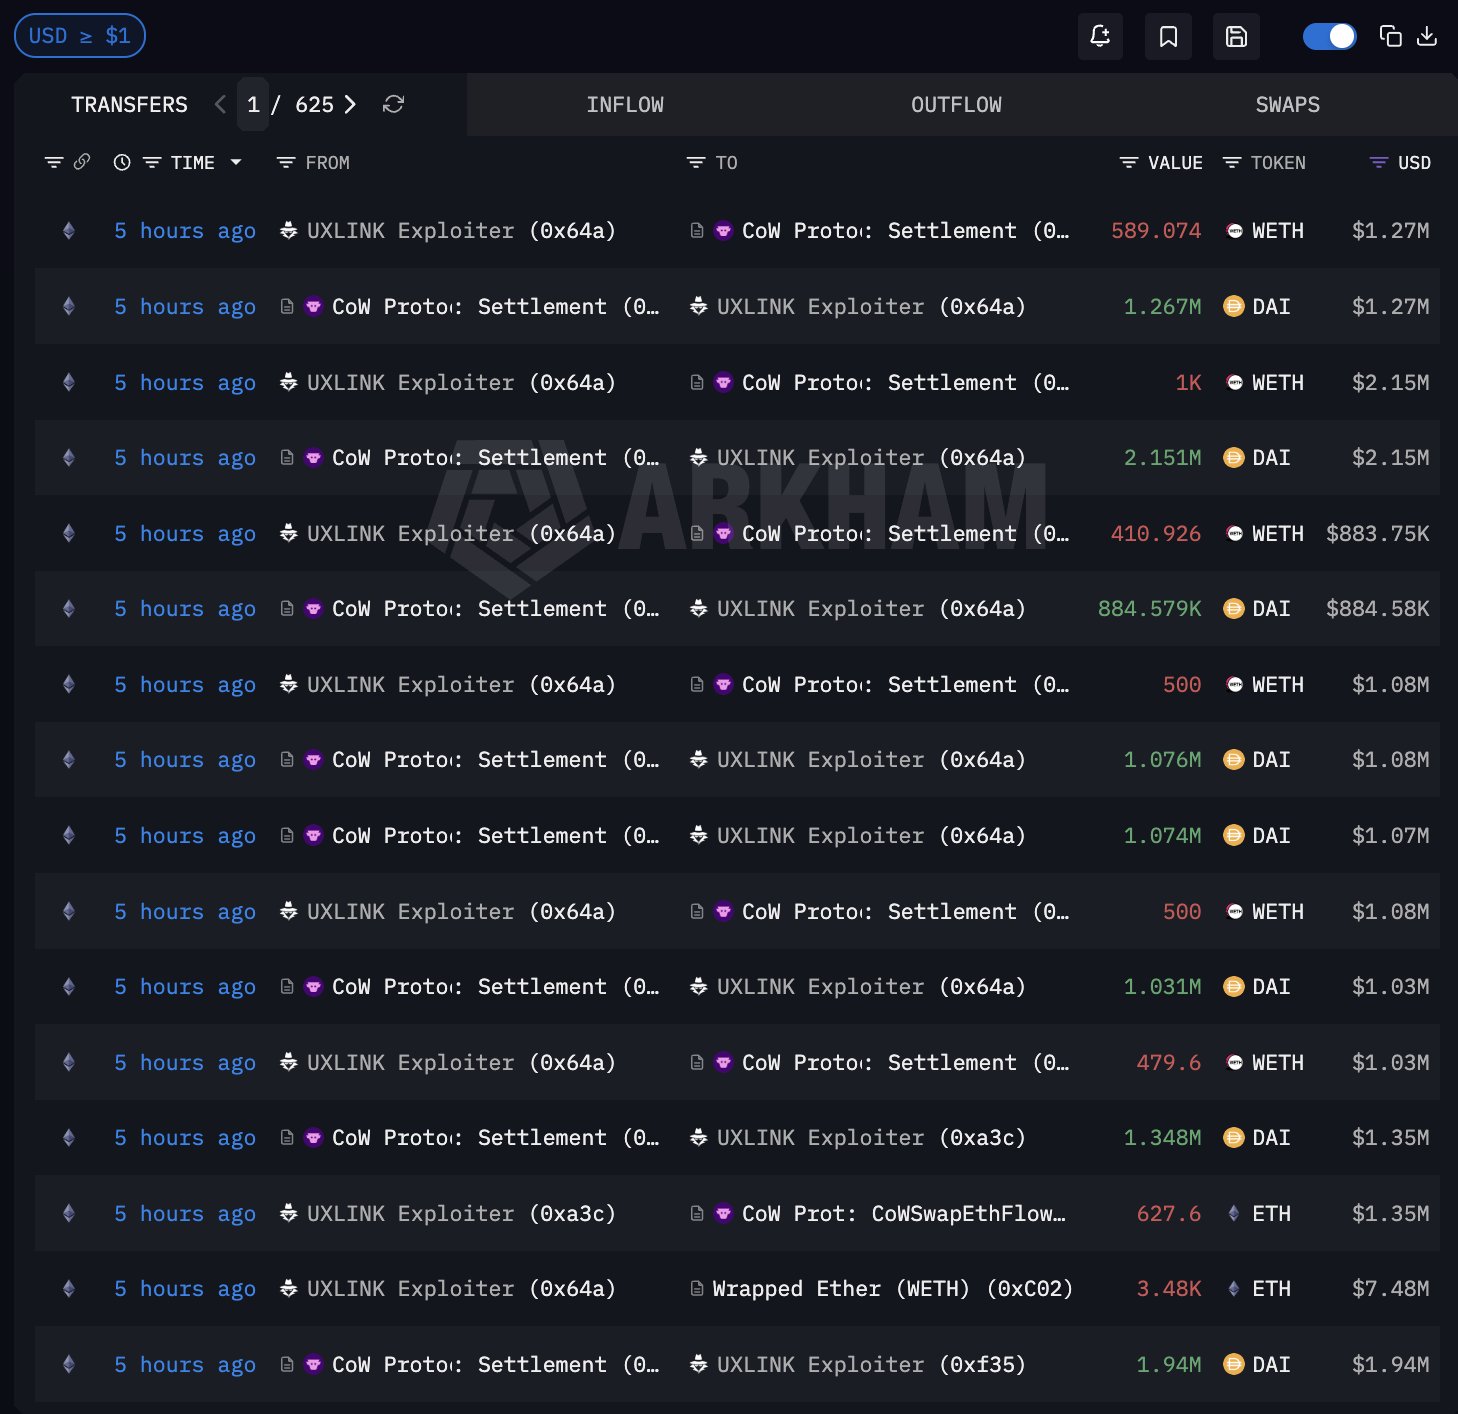
Task: Open Wrapped Ether (WETH) (0xC02) address
Action: [x=892, y=1289]
